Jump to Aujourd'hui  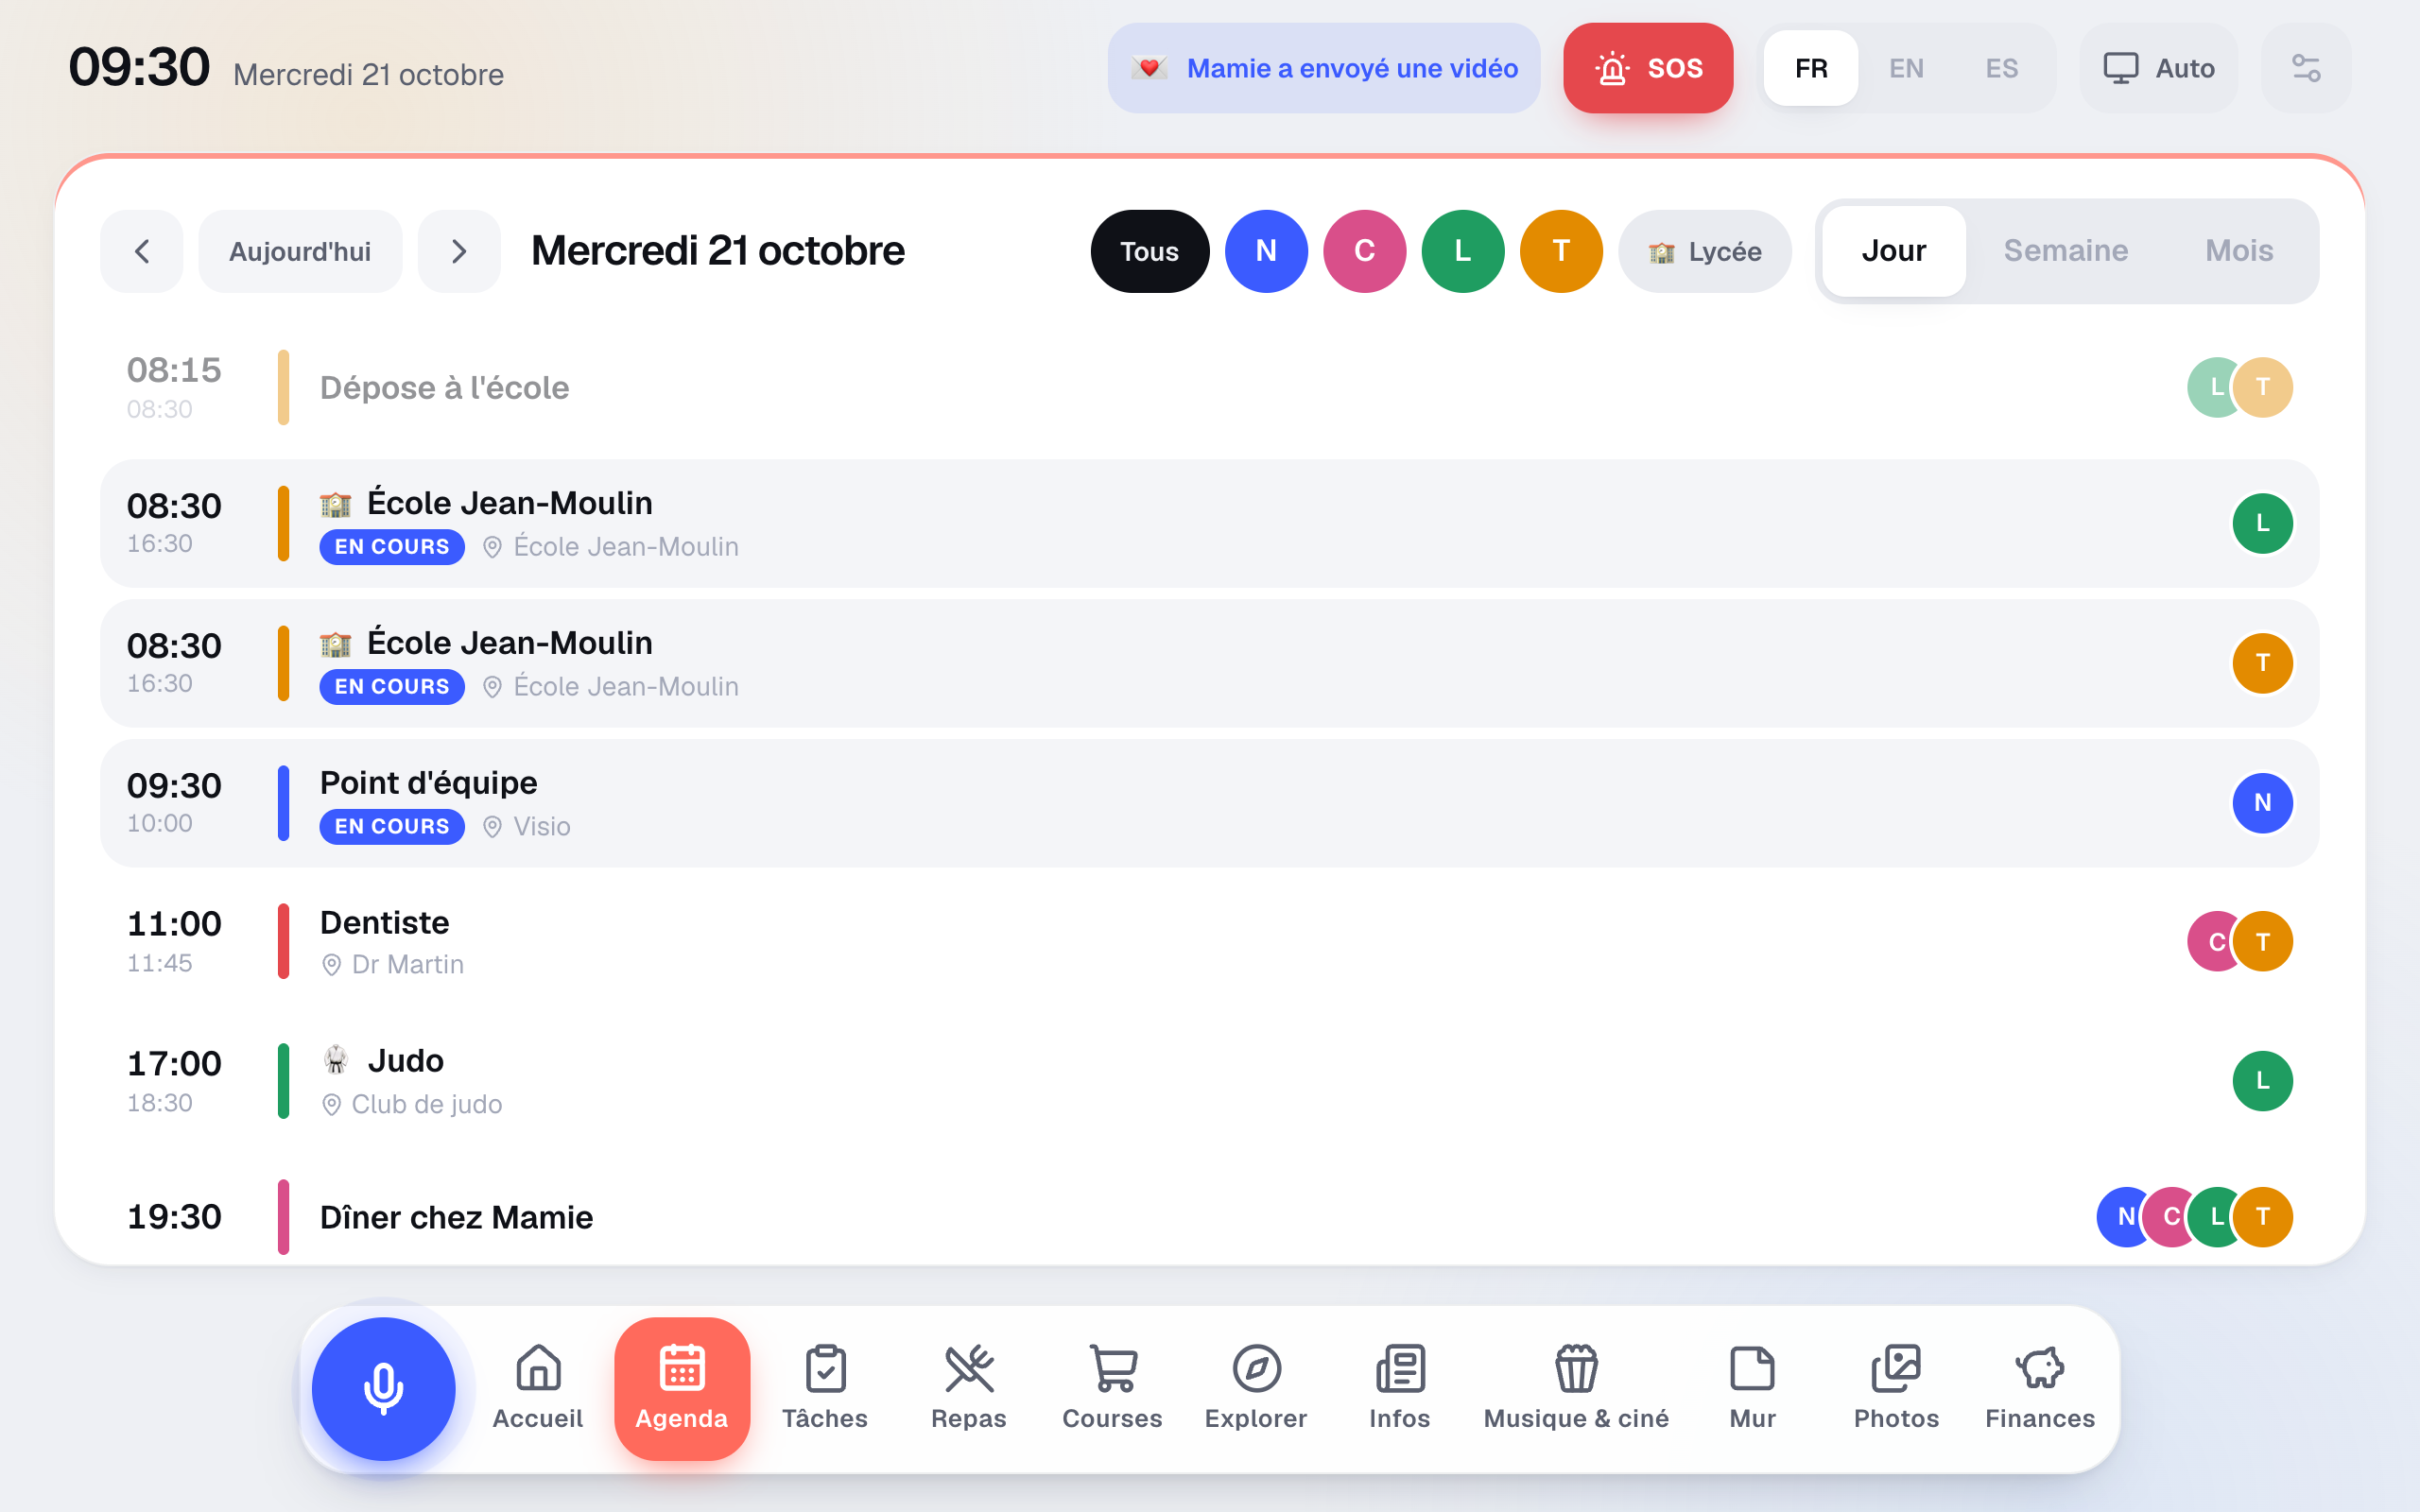point(300,251)
